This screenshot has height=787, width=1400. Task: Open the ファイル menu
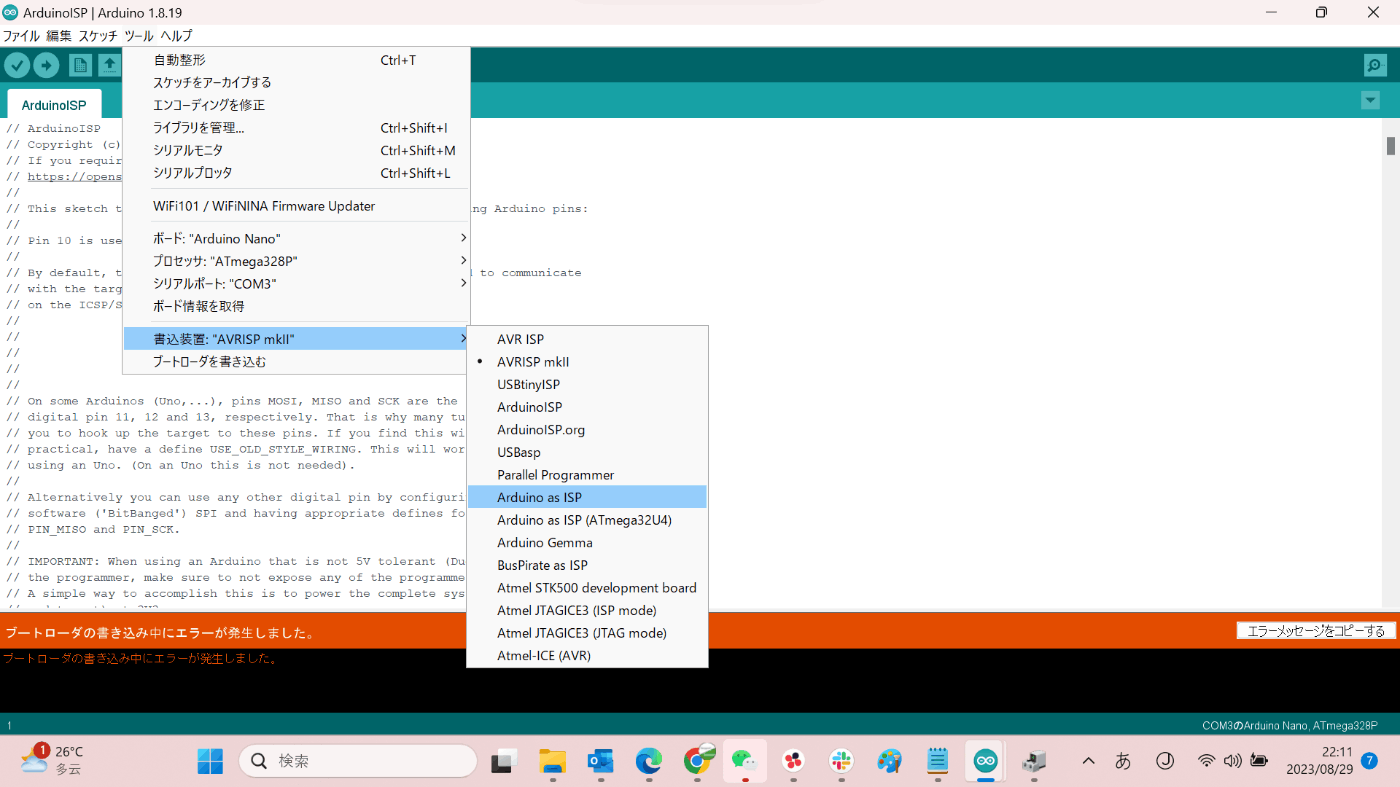click(x=21, y=35)
